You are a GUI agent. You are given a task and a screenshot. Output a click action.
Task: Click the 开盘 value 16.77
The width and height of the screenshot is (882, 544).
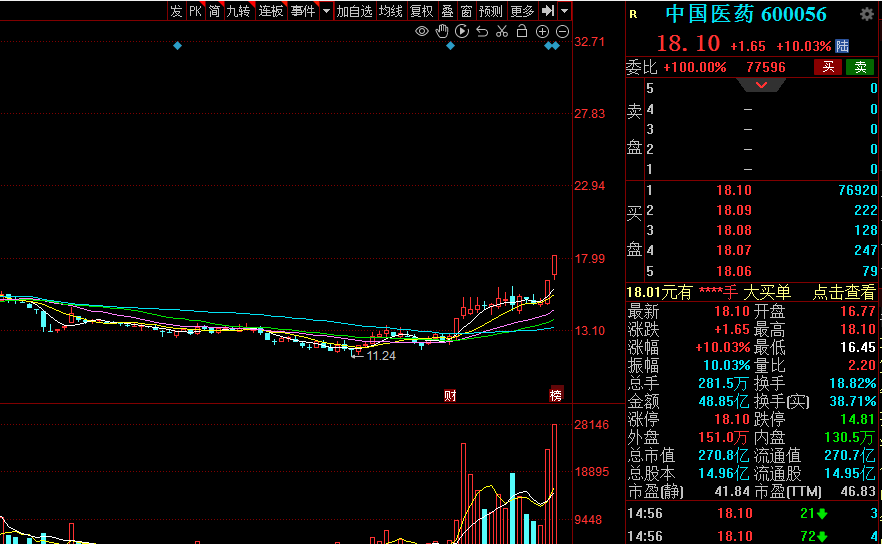(x=858, y=311)
